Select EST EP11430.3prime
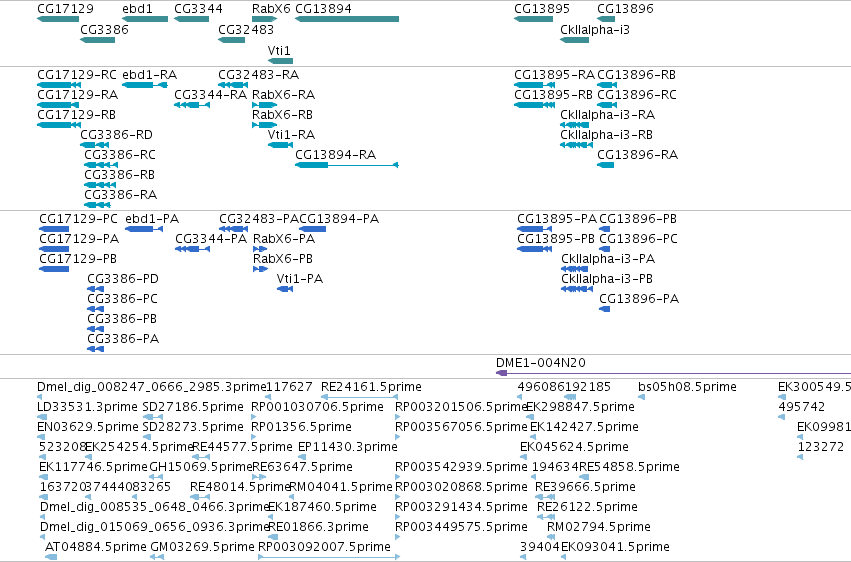The width and height of the screenshot is (851, 562). pyautogui.click(x=347, y=447)
